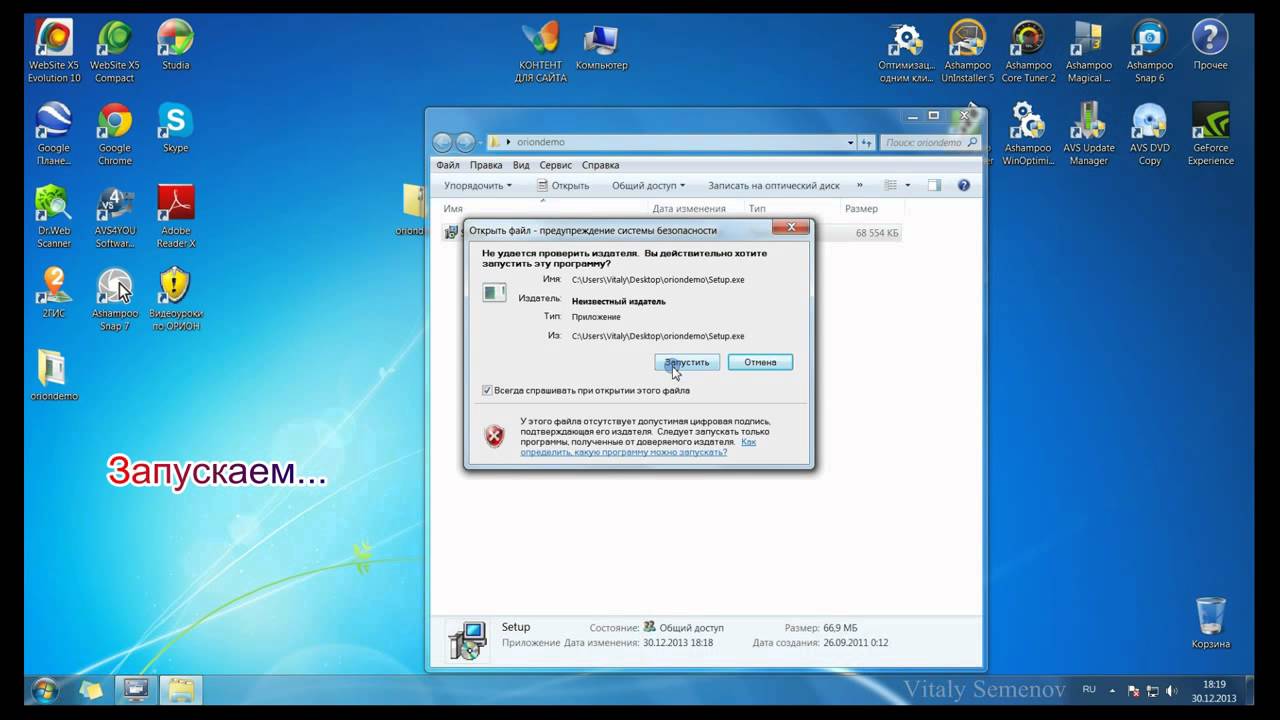Open the 2ГИС desktop shortcut
This screenshot has width=1280, height=720.
[x=54, y=293]
